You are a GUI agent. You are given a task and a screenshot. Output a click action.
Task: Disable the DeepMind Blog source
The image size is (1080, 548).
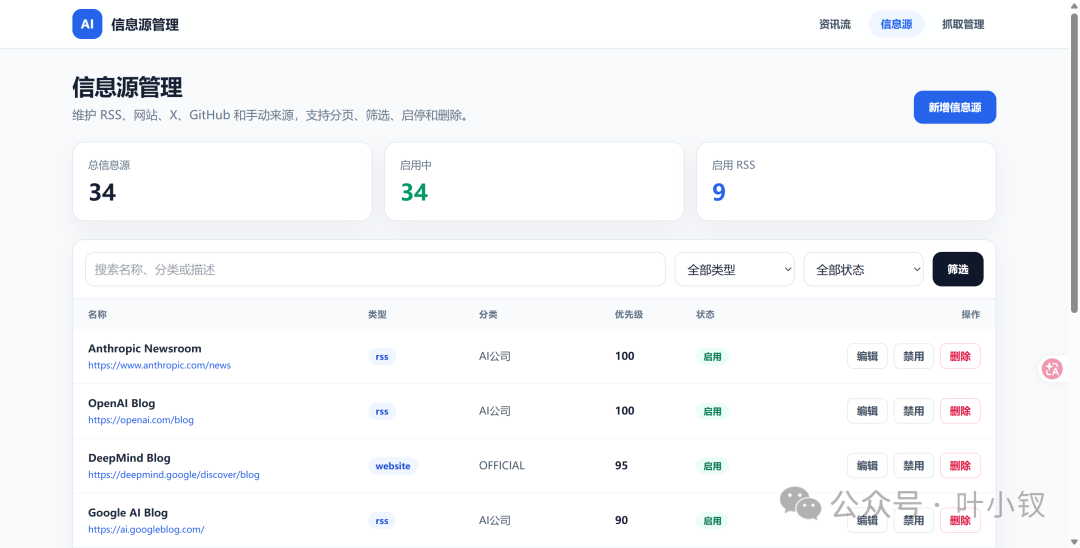pos(913,465)
